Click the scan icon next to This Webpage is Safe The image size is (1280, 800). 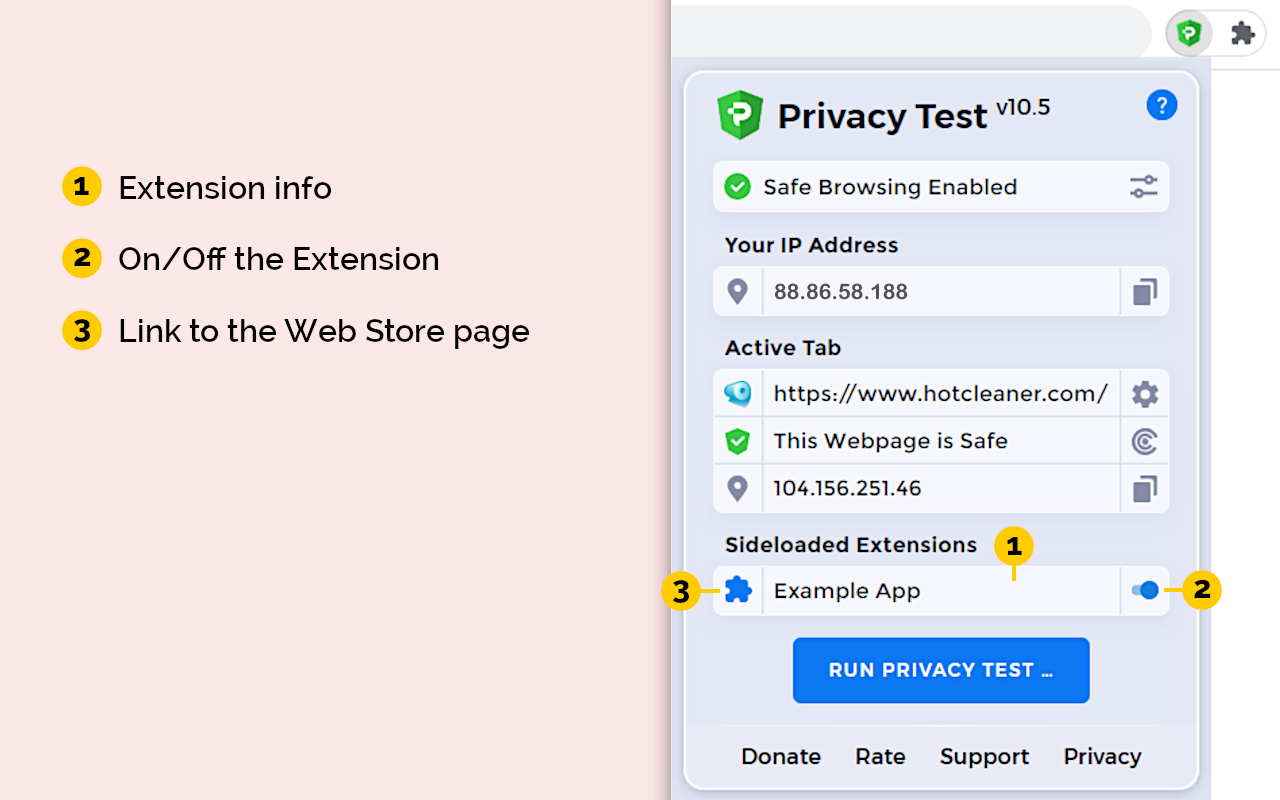[1144, 441]
